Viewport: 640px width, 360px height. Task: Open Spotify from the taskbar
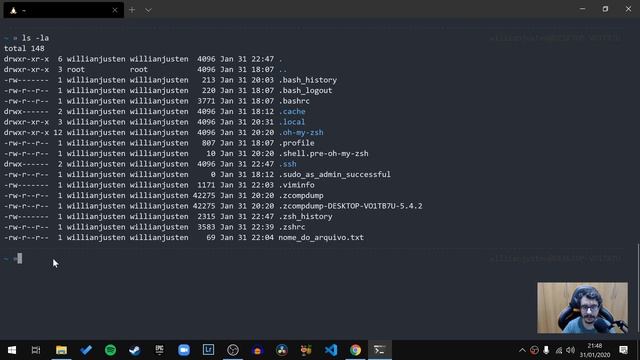110,350
